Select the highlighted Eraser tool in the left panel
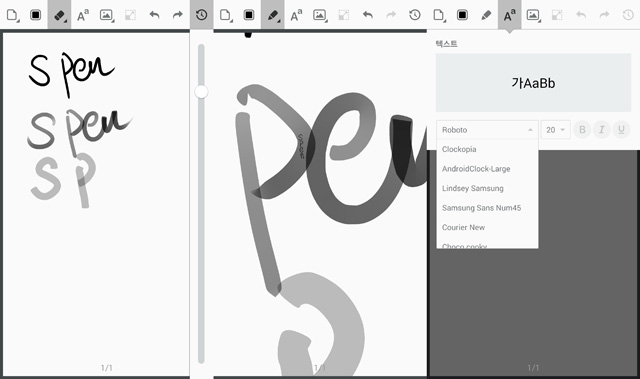The image size is (640, 379). coord(59,15)
